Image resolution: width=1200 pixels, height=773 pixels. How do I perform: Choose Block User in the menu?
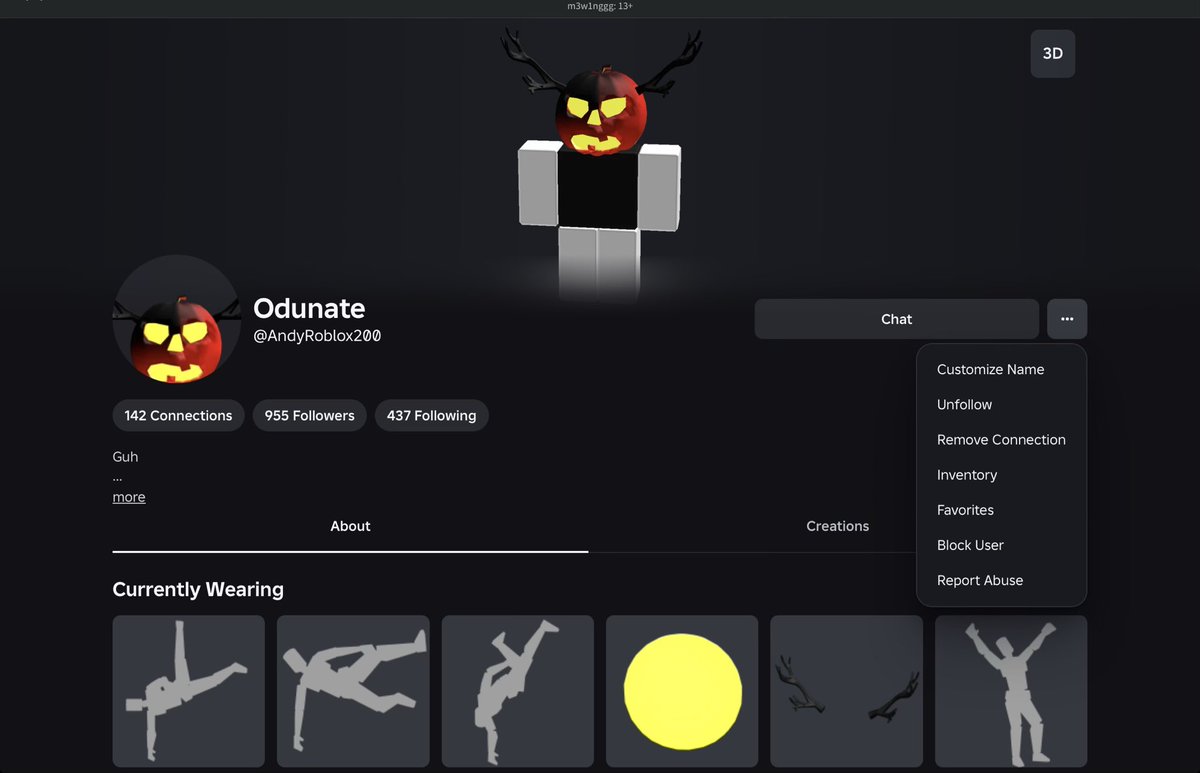pos(970,545)
